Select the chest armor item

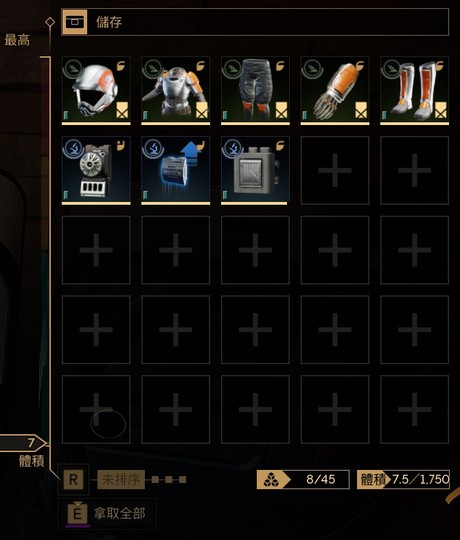pos(176,91)
